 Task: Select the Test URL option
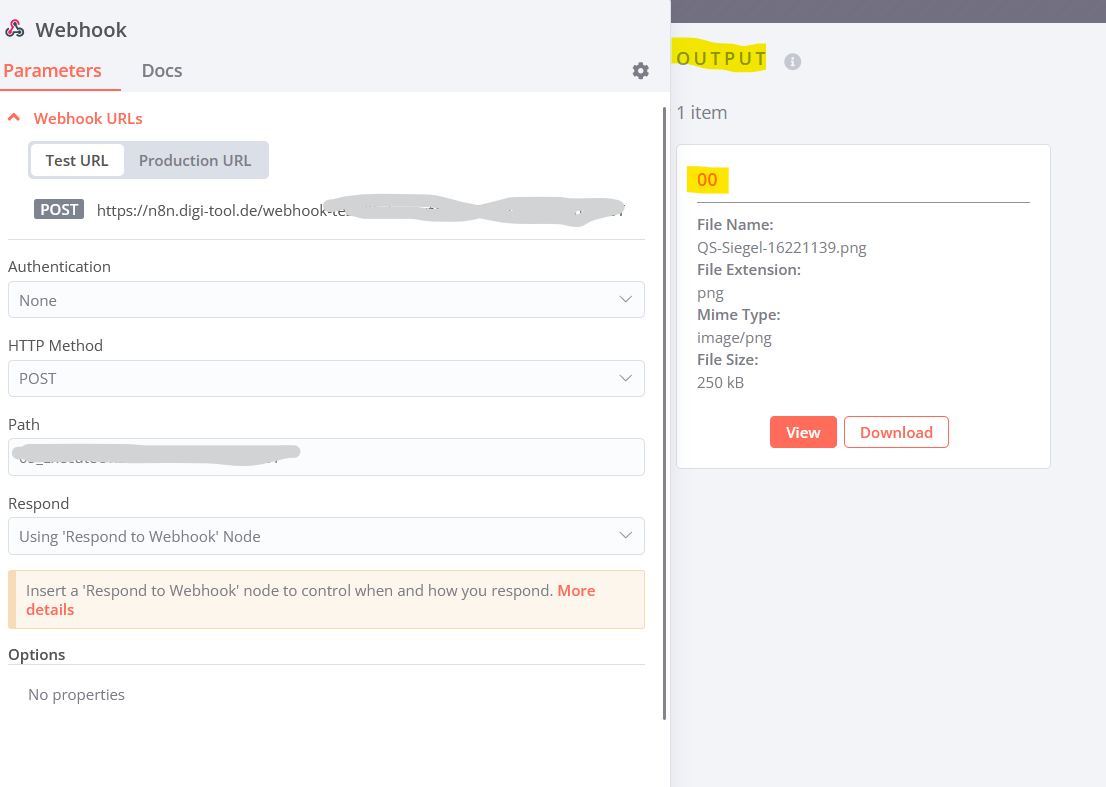tap(77, 160)
